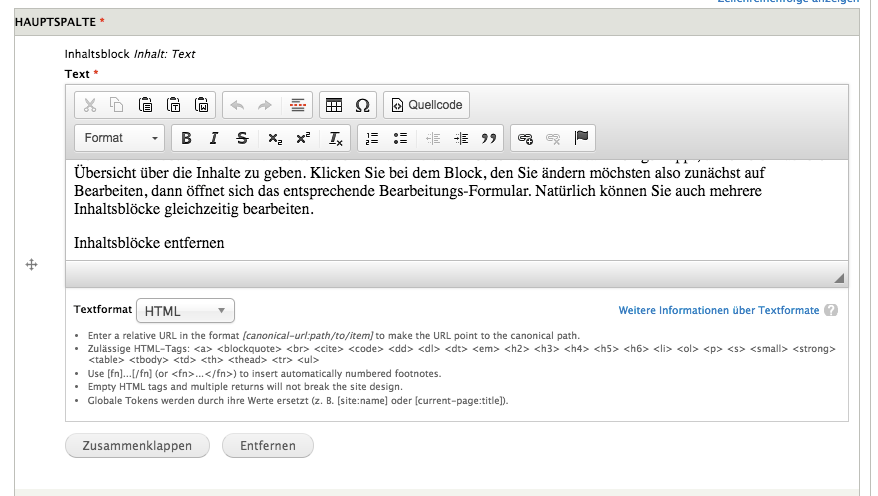Insert a table using the table icon

[x=335, y=105]
